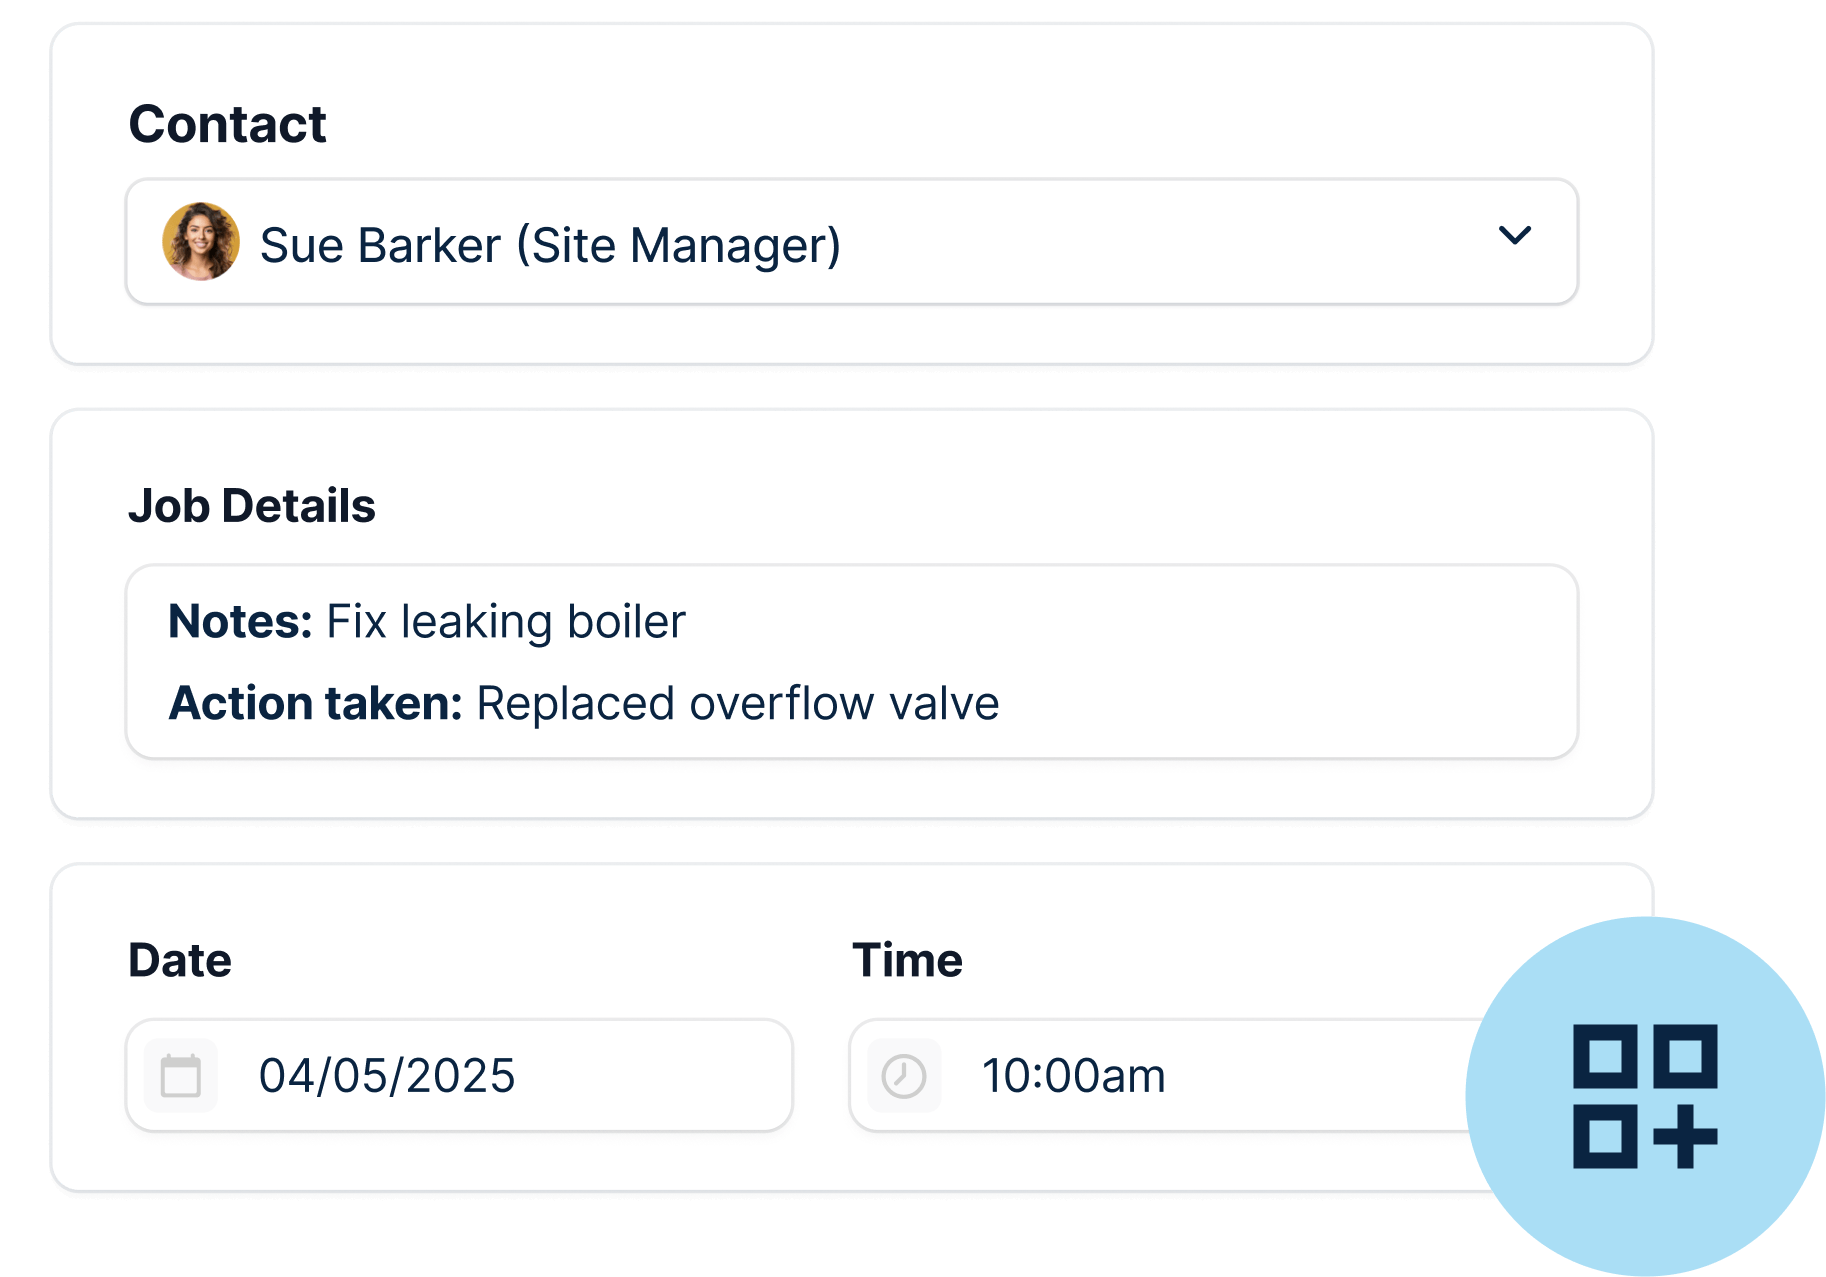Click the calendar icon in the Date field
Screen dimensions: 1826x1277
click(183, 1075)
